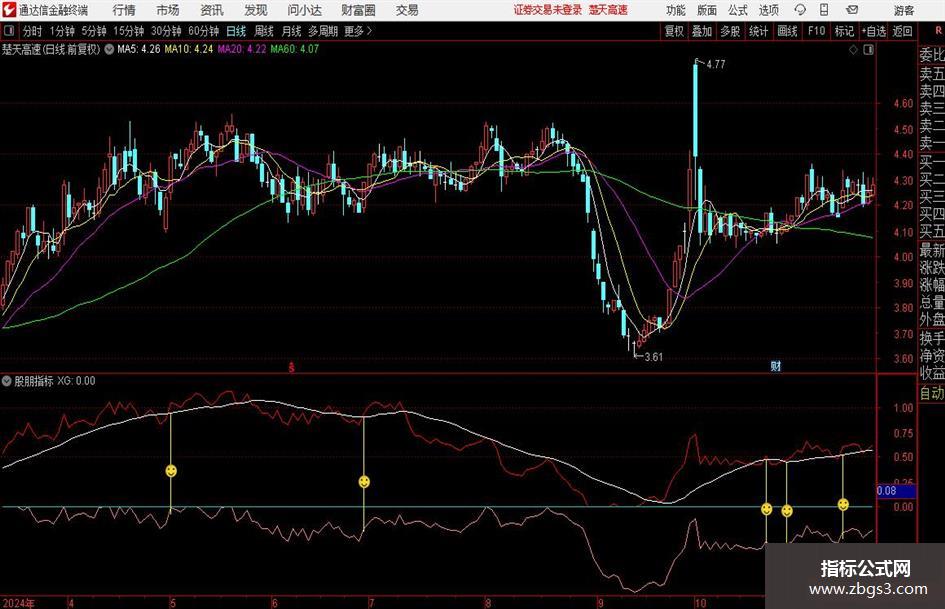Click the +自选 button

click(x=874, y=31)
